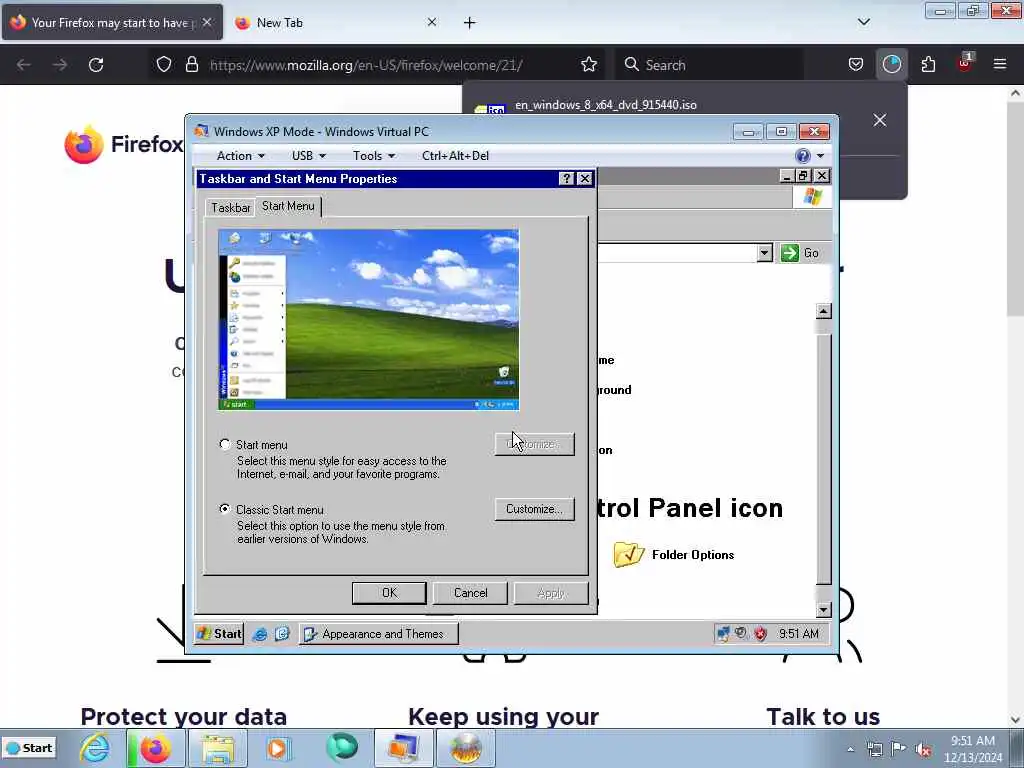Close the downloads panel X icon
The height and width of the screenshot is (768, 1024).
880,120
